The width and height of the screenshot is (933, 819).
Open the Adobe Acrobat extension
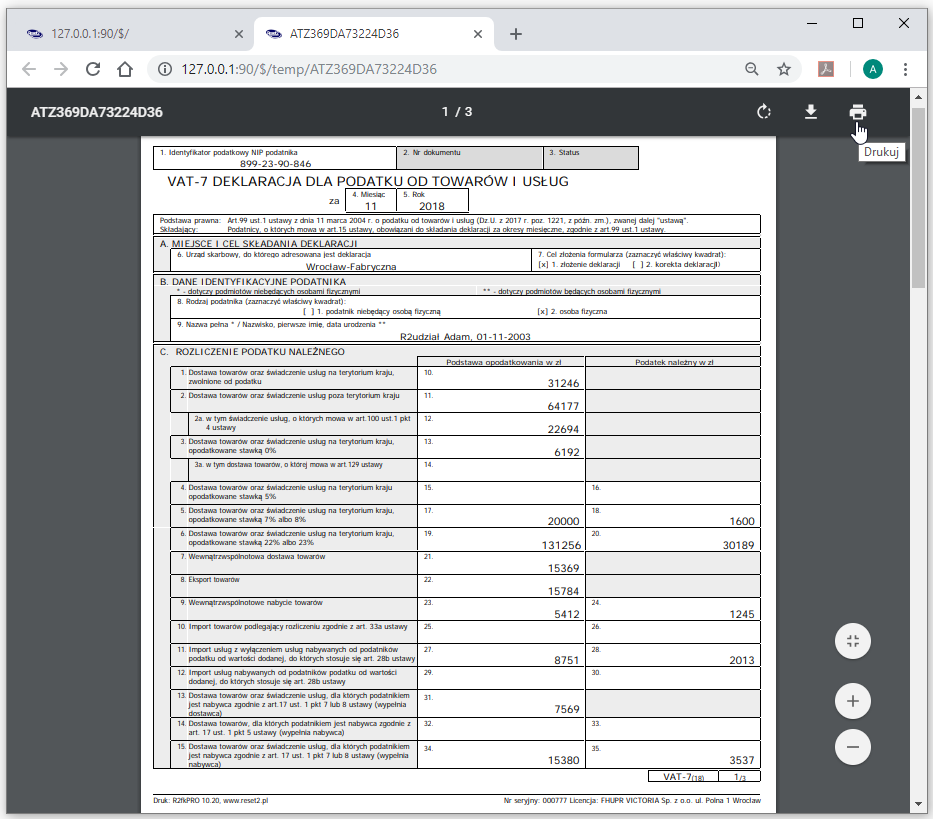(826, 69)
